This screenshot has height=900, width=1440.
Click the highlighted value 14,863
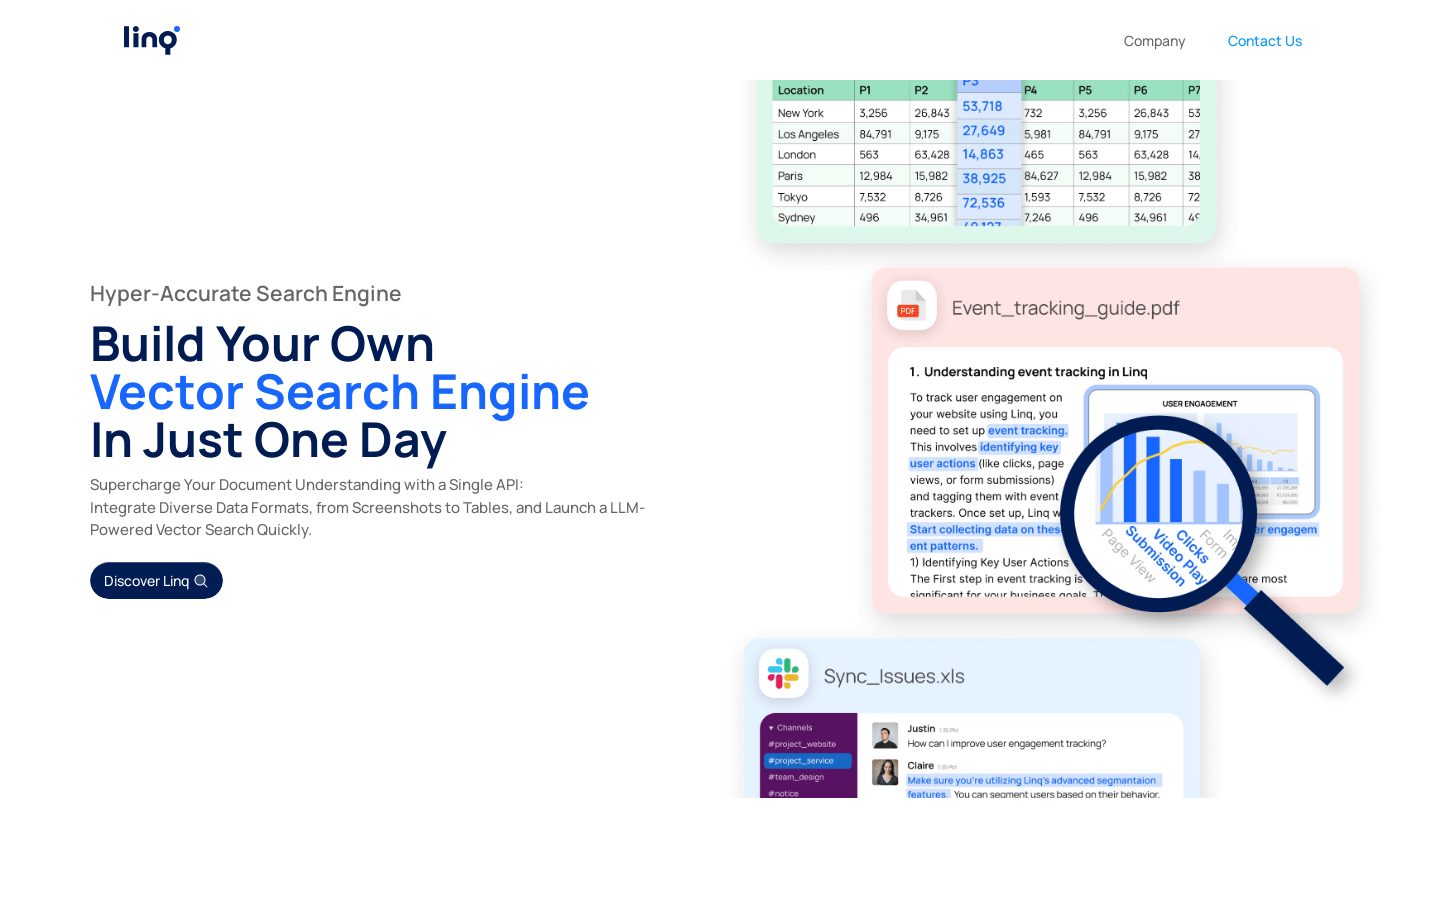(x=983, y=154)
